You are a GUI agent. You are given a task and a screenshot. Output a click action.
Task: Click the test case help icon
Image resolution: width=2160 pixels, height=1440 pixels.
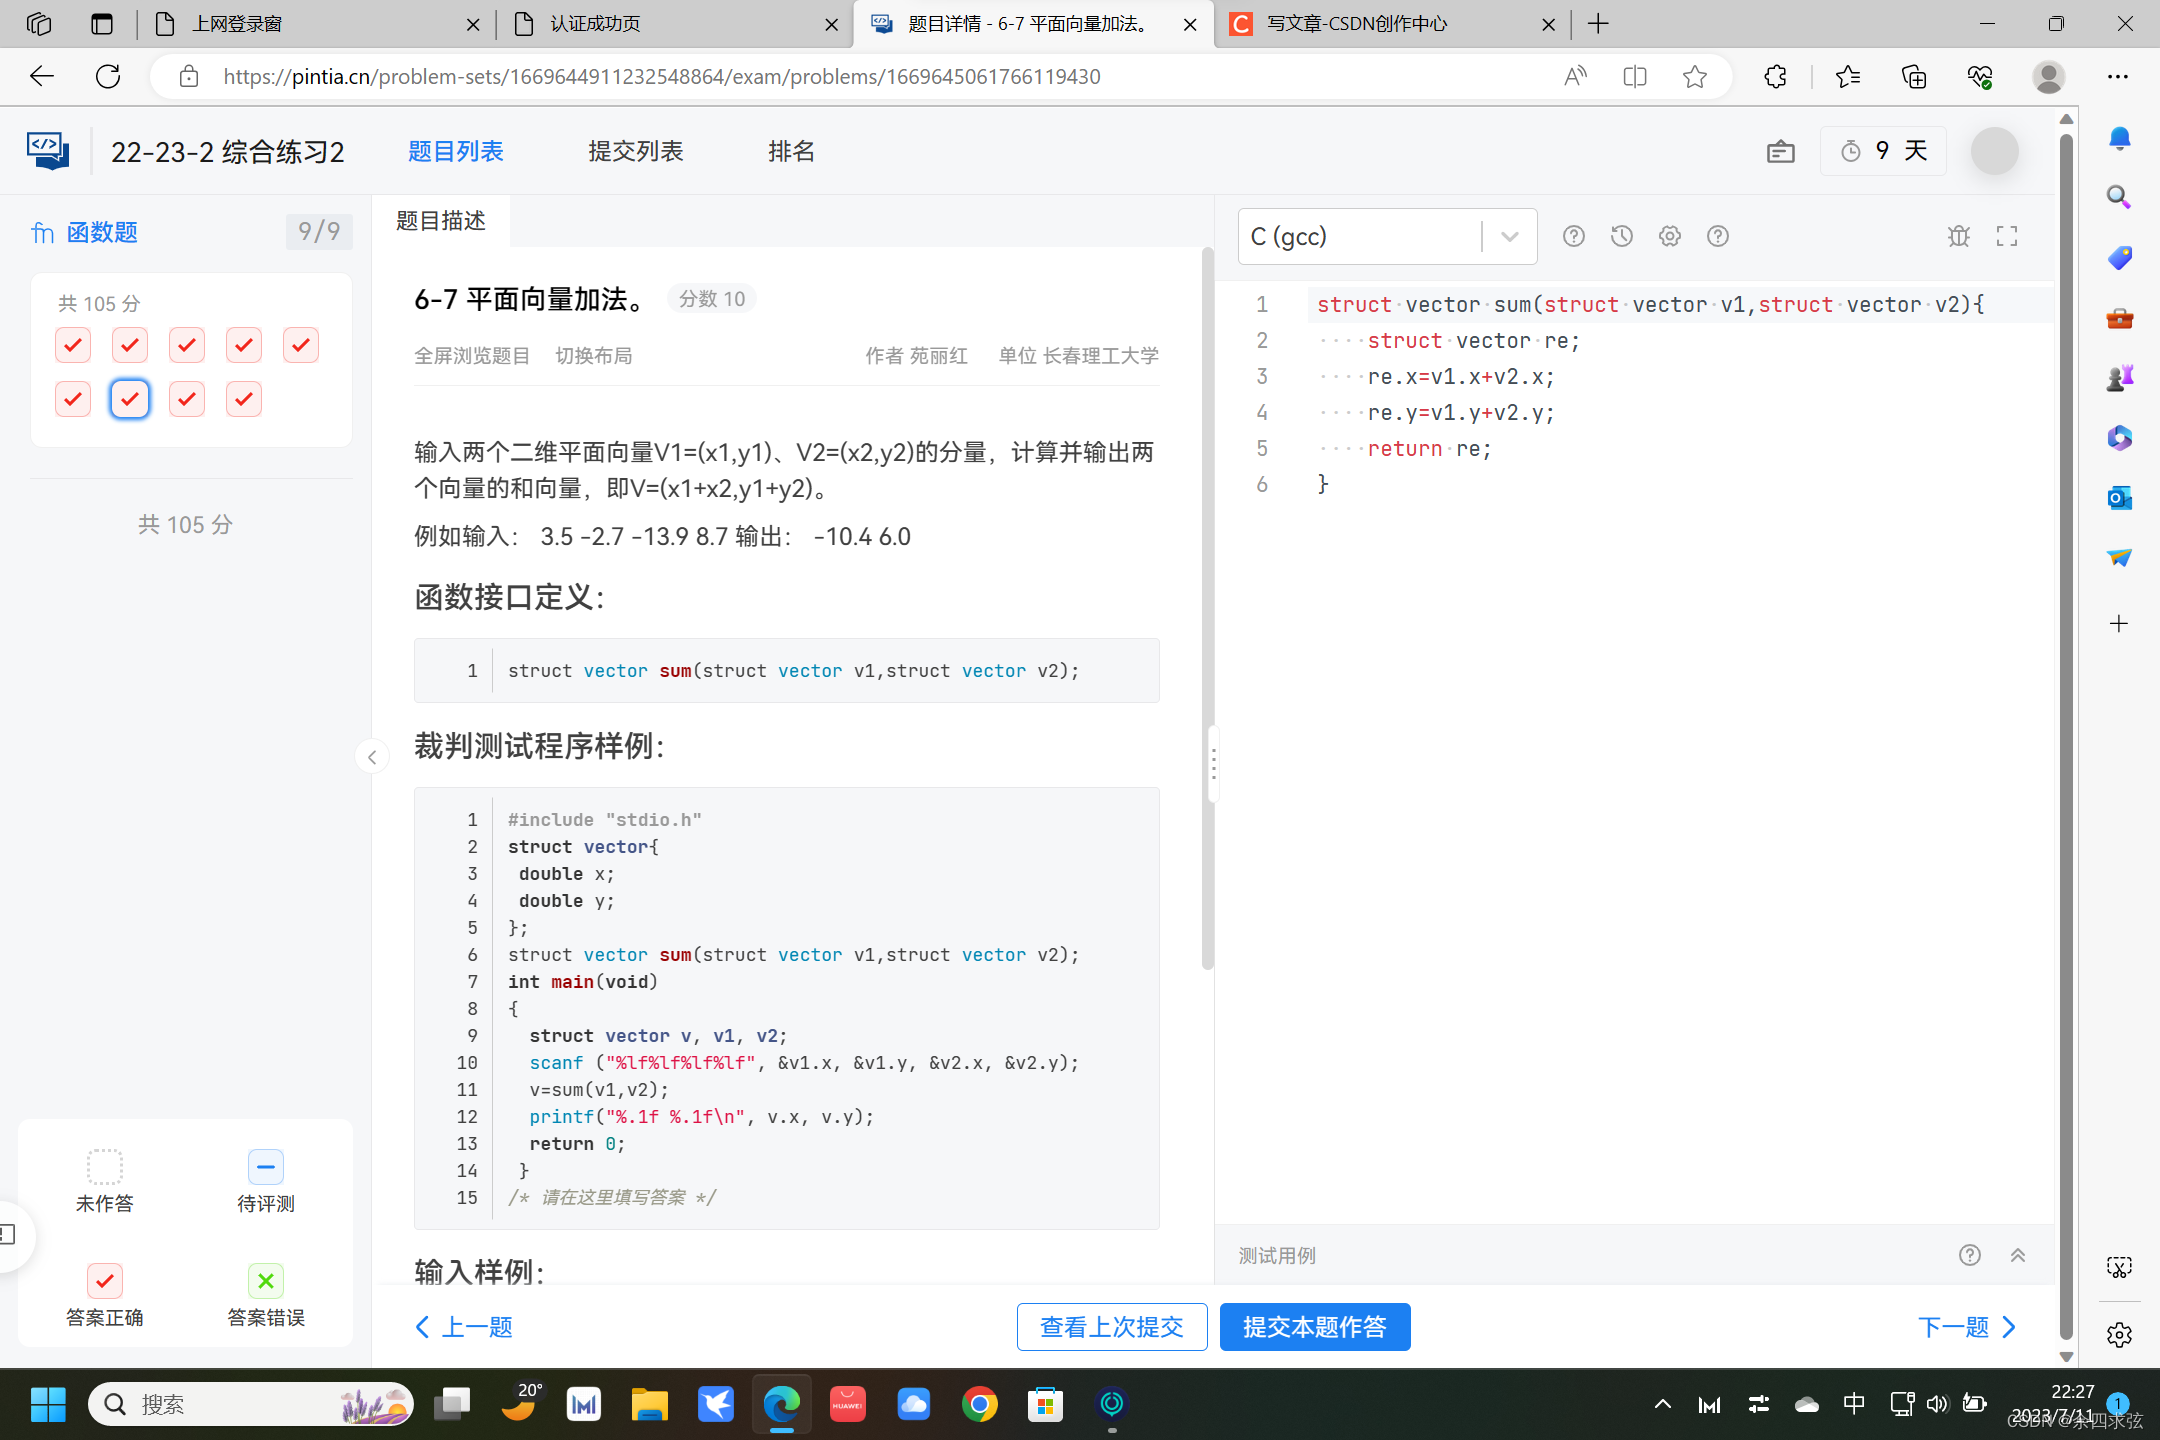point(1969,1255)
